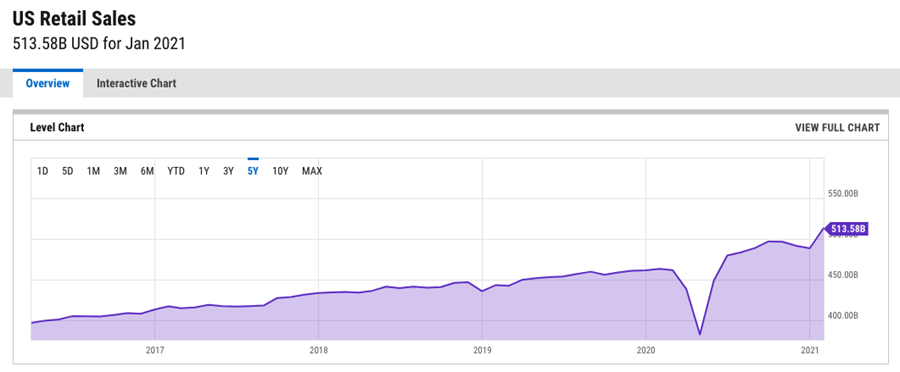Click the 450.00B y-axis label
Viewport: 900px width, 372px height.
pos(844,275)
